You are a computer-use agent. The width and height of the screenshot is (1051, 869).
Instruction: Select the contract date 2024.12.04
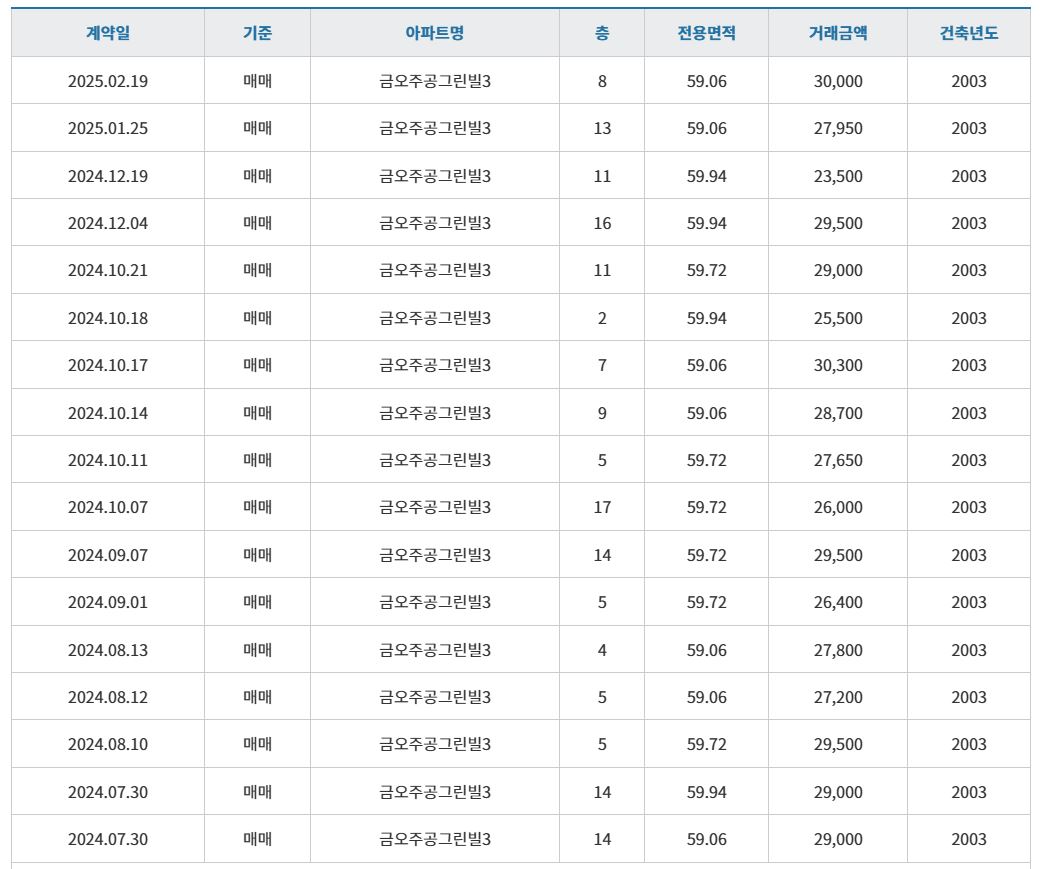108,223
